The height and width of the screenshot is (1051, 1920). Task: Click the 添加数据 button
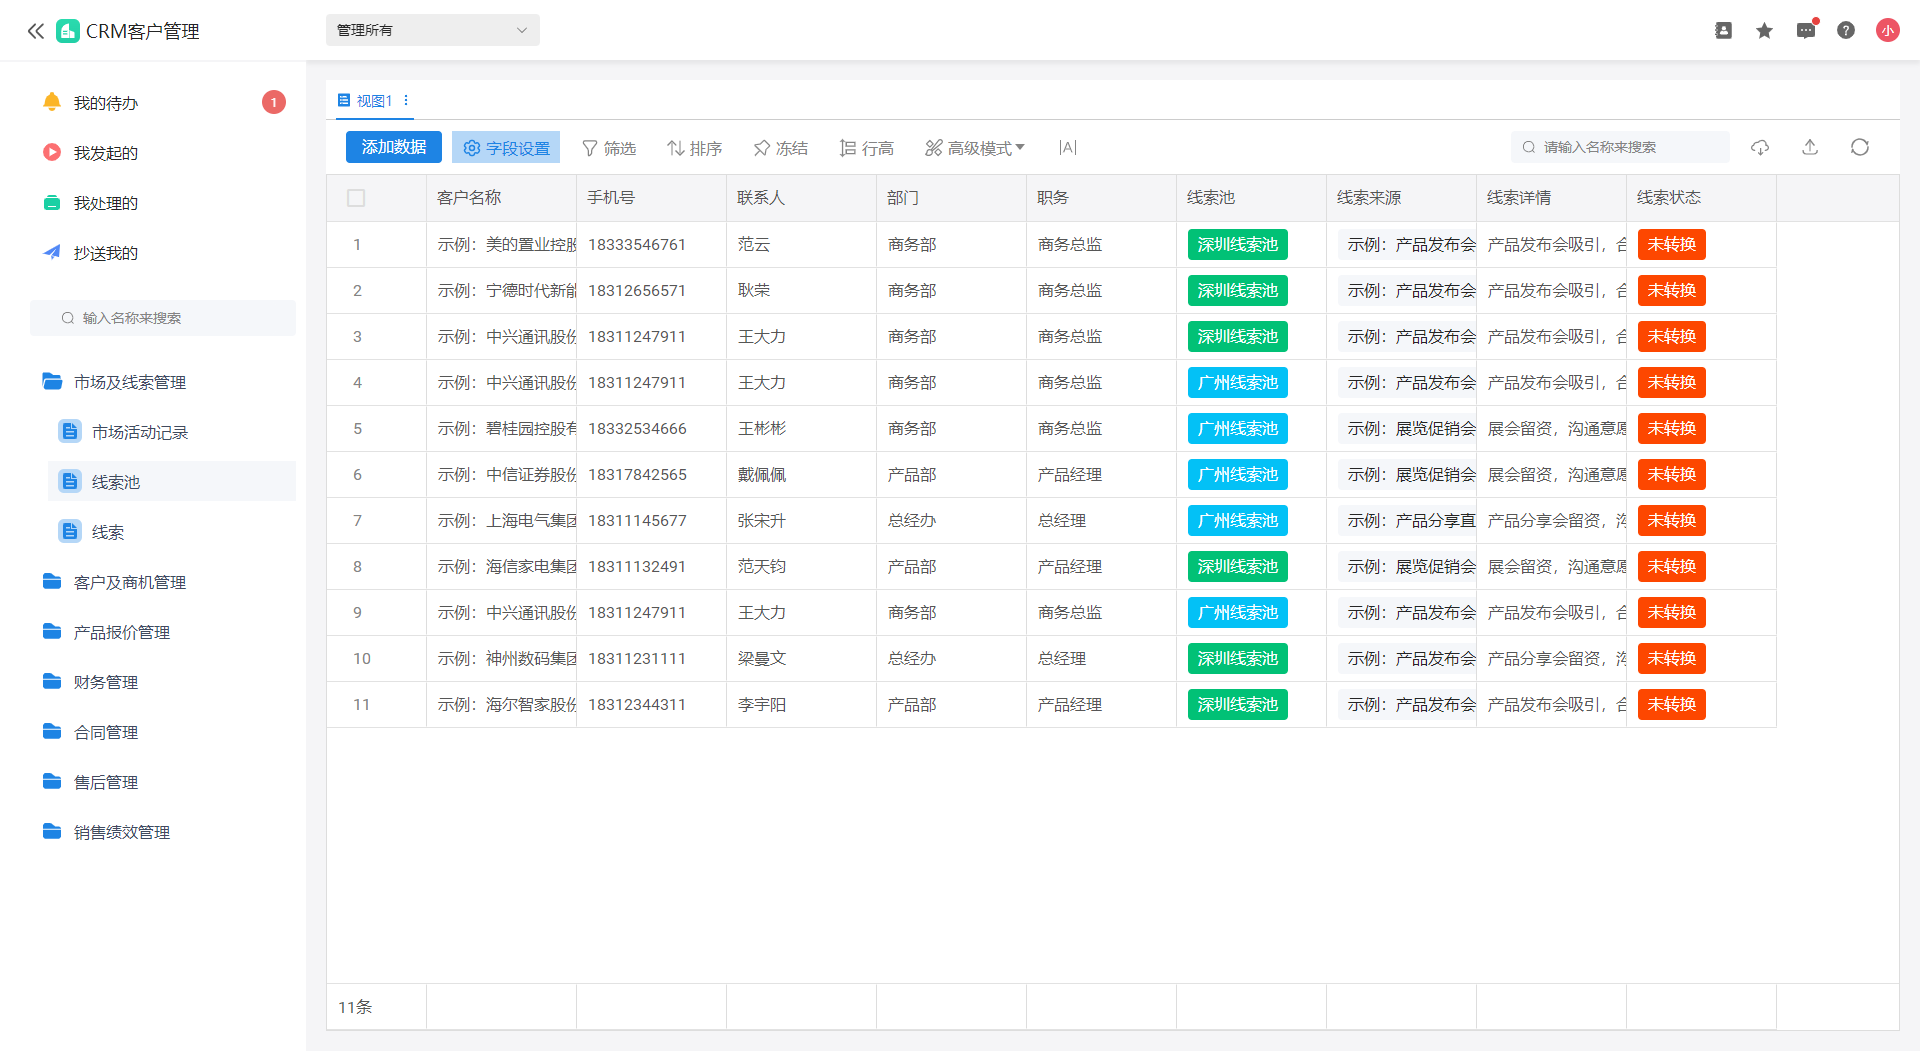pyautogui.click(x=393, y=147)
